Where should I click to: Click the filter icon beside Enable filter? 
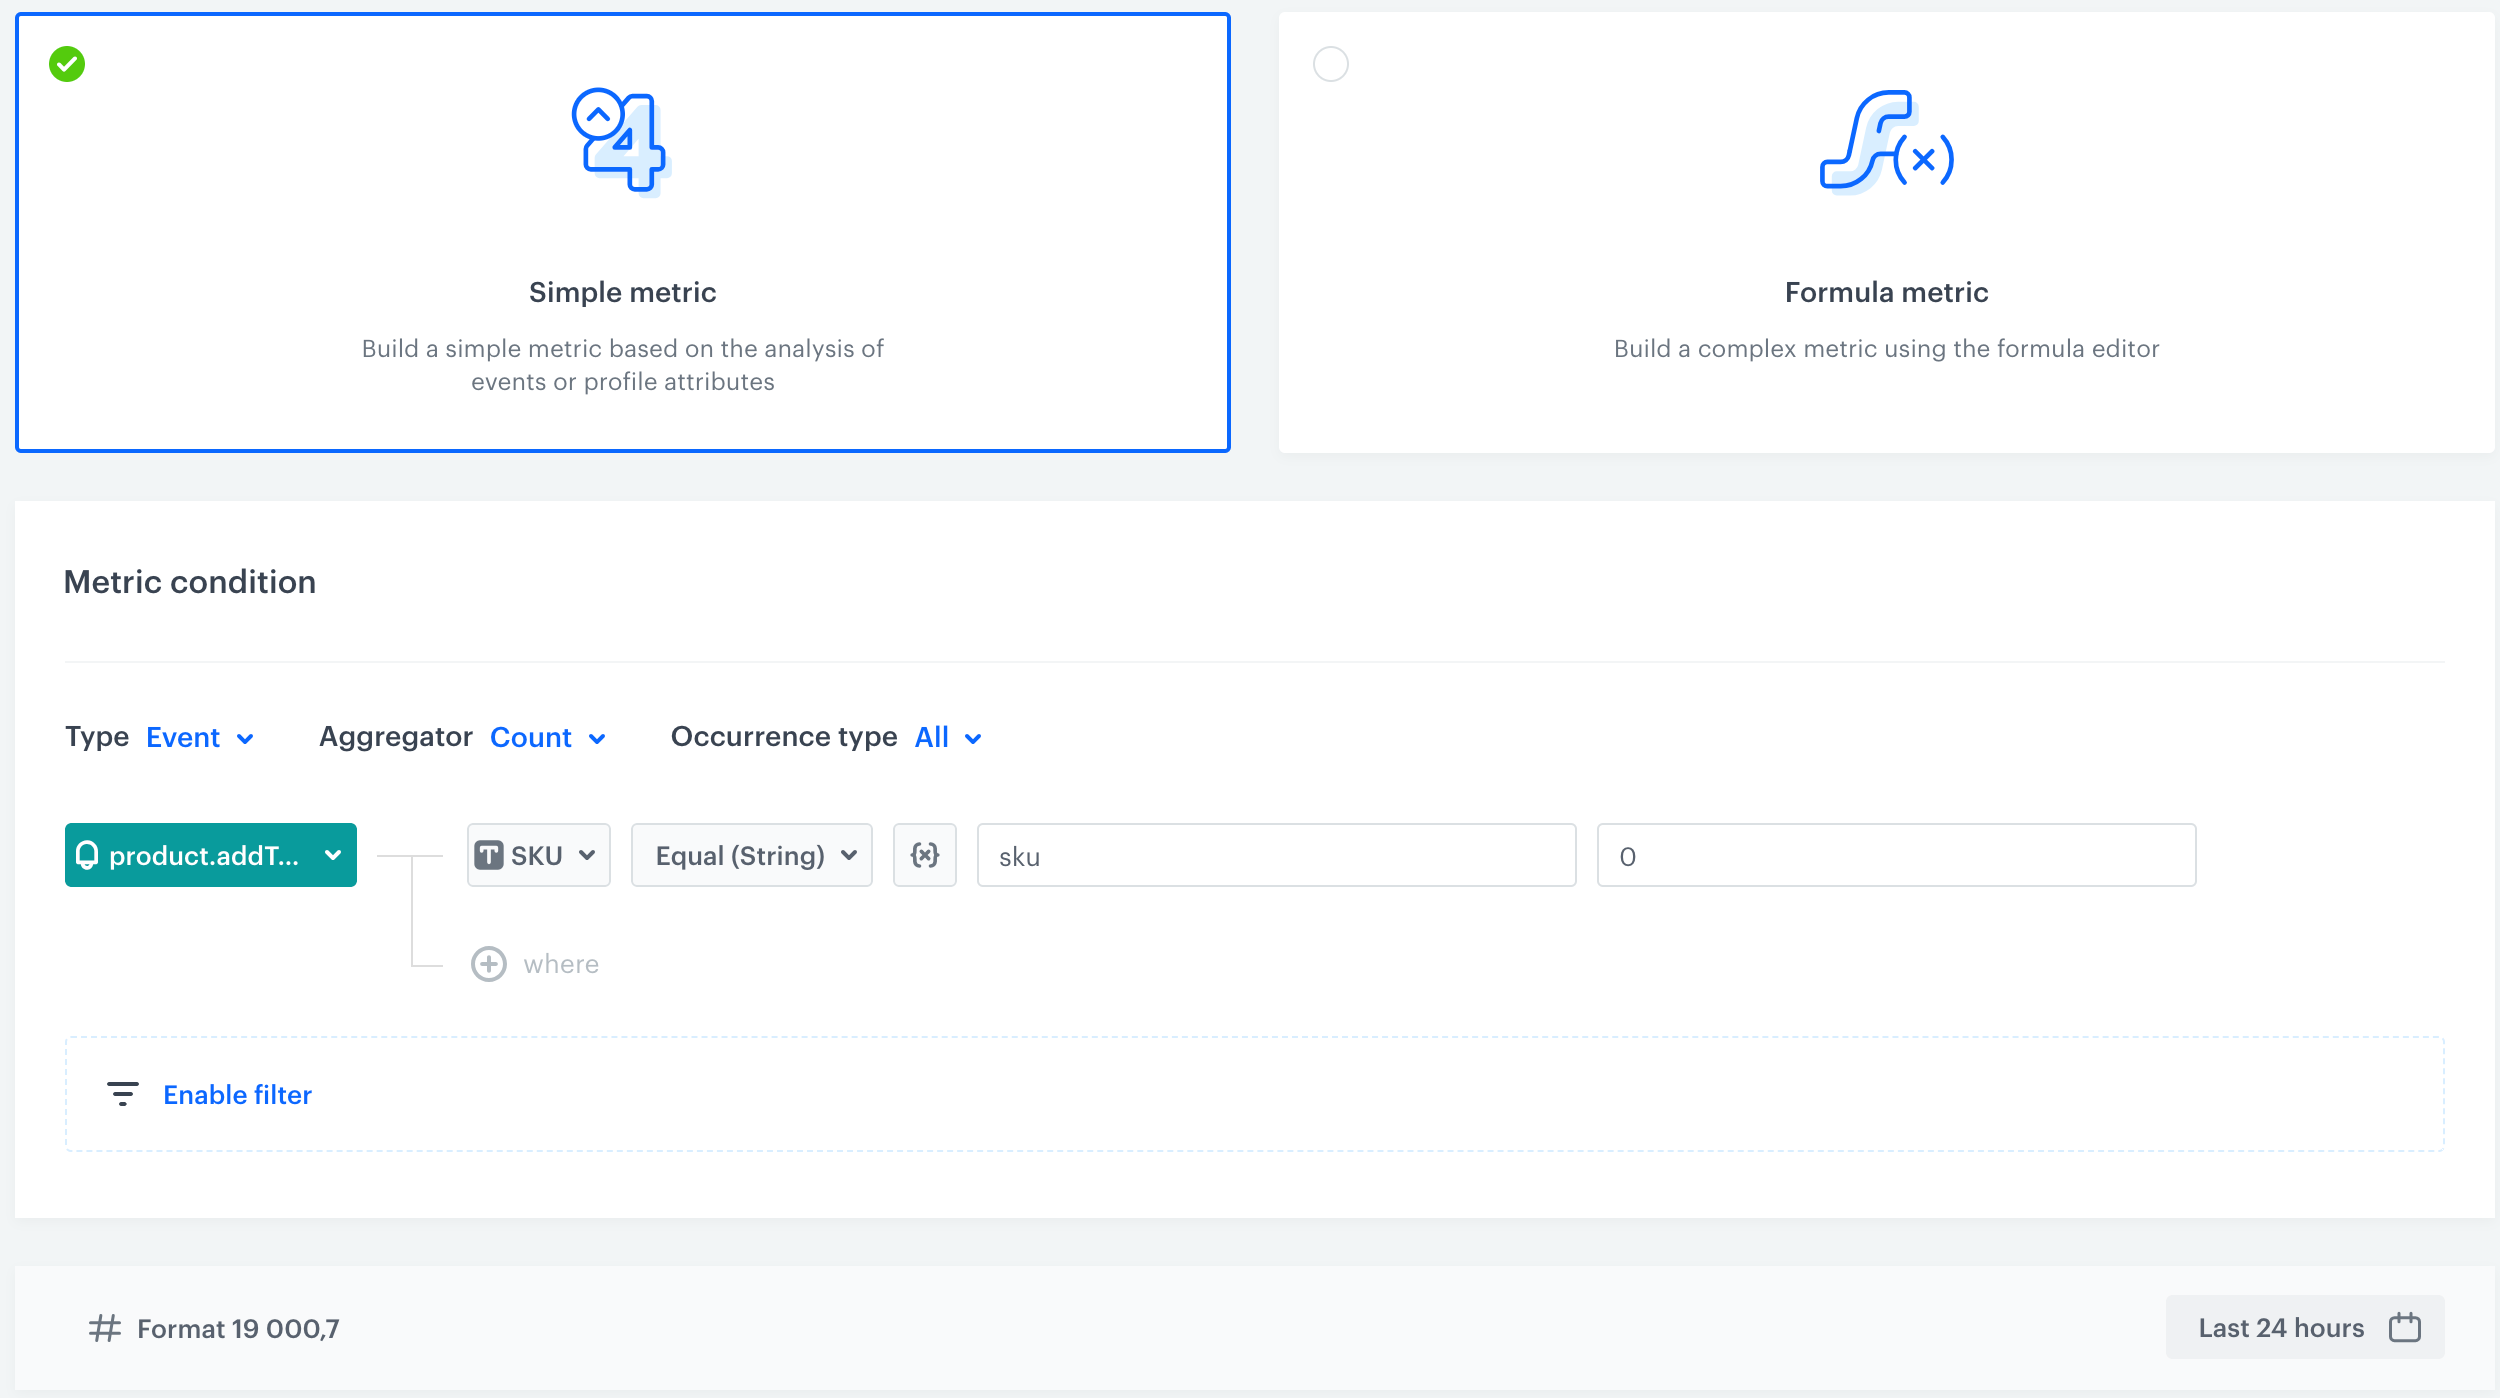click(x=122, y=1094)
